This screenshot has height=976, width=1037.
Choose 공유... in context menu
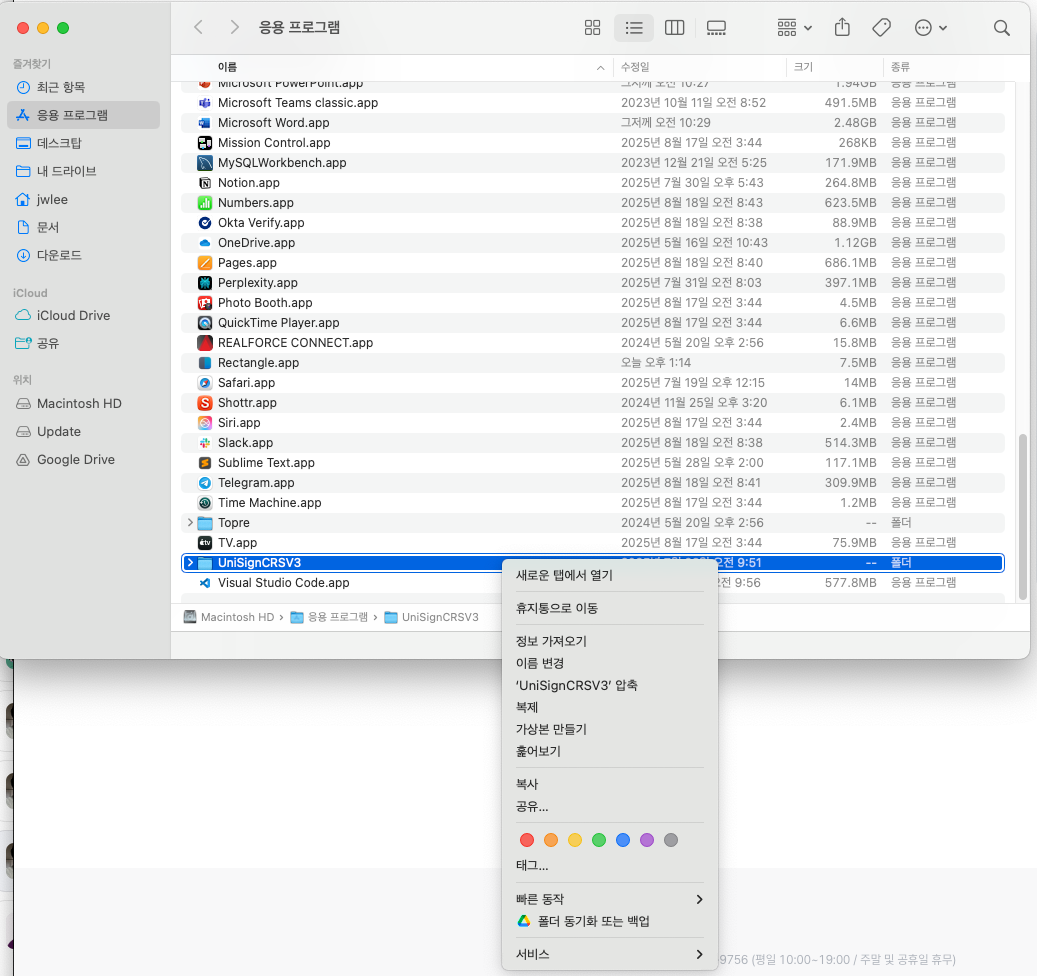[610, 806]
